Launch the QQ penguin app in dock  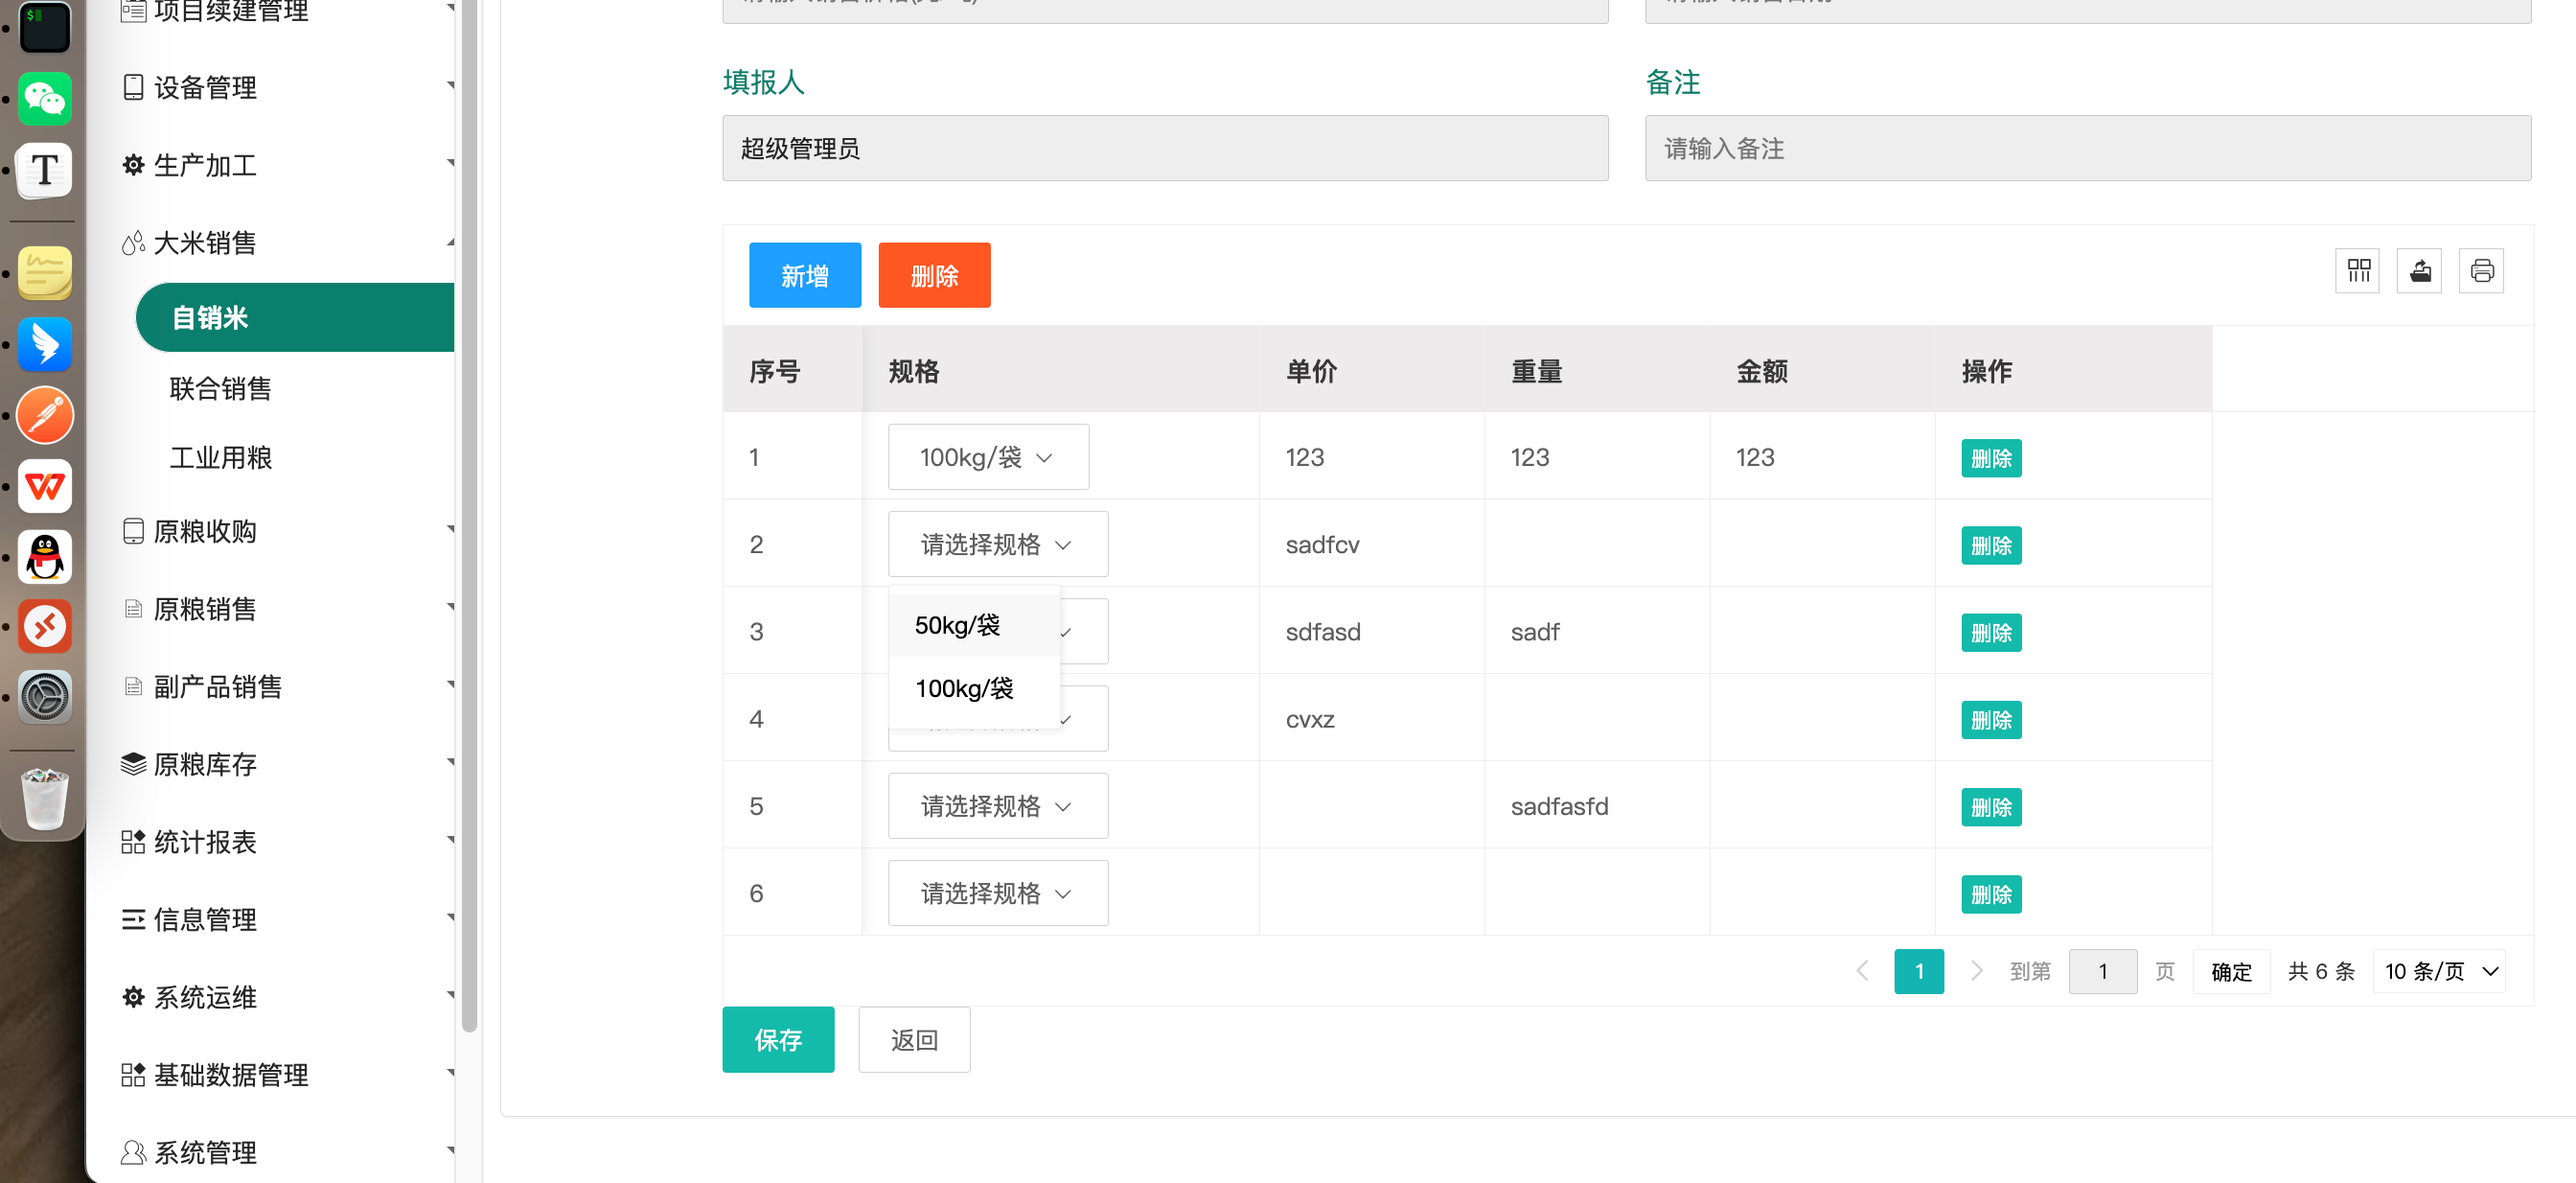tap(45, 557)
